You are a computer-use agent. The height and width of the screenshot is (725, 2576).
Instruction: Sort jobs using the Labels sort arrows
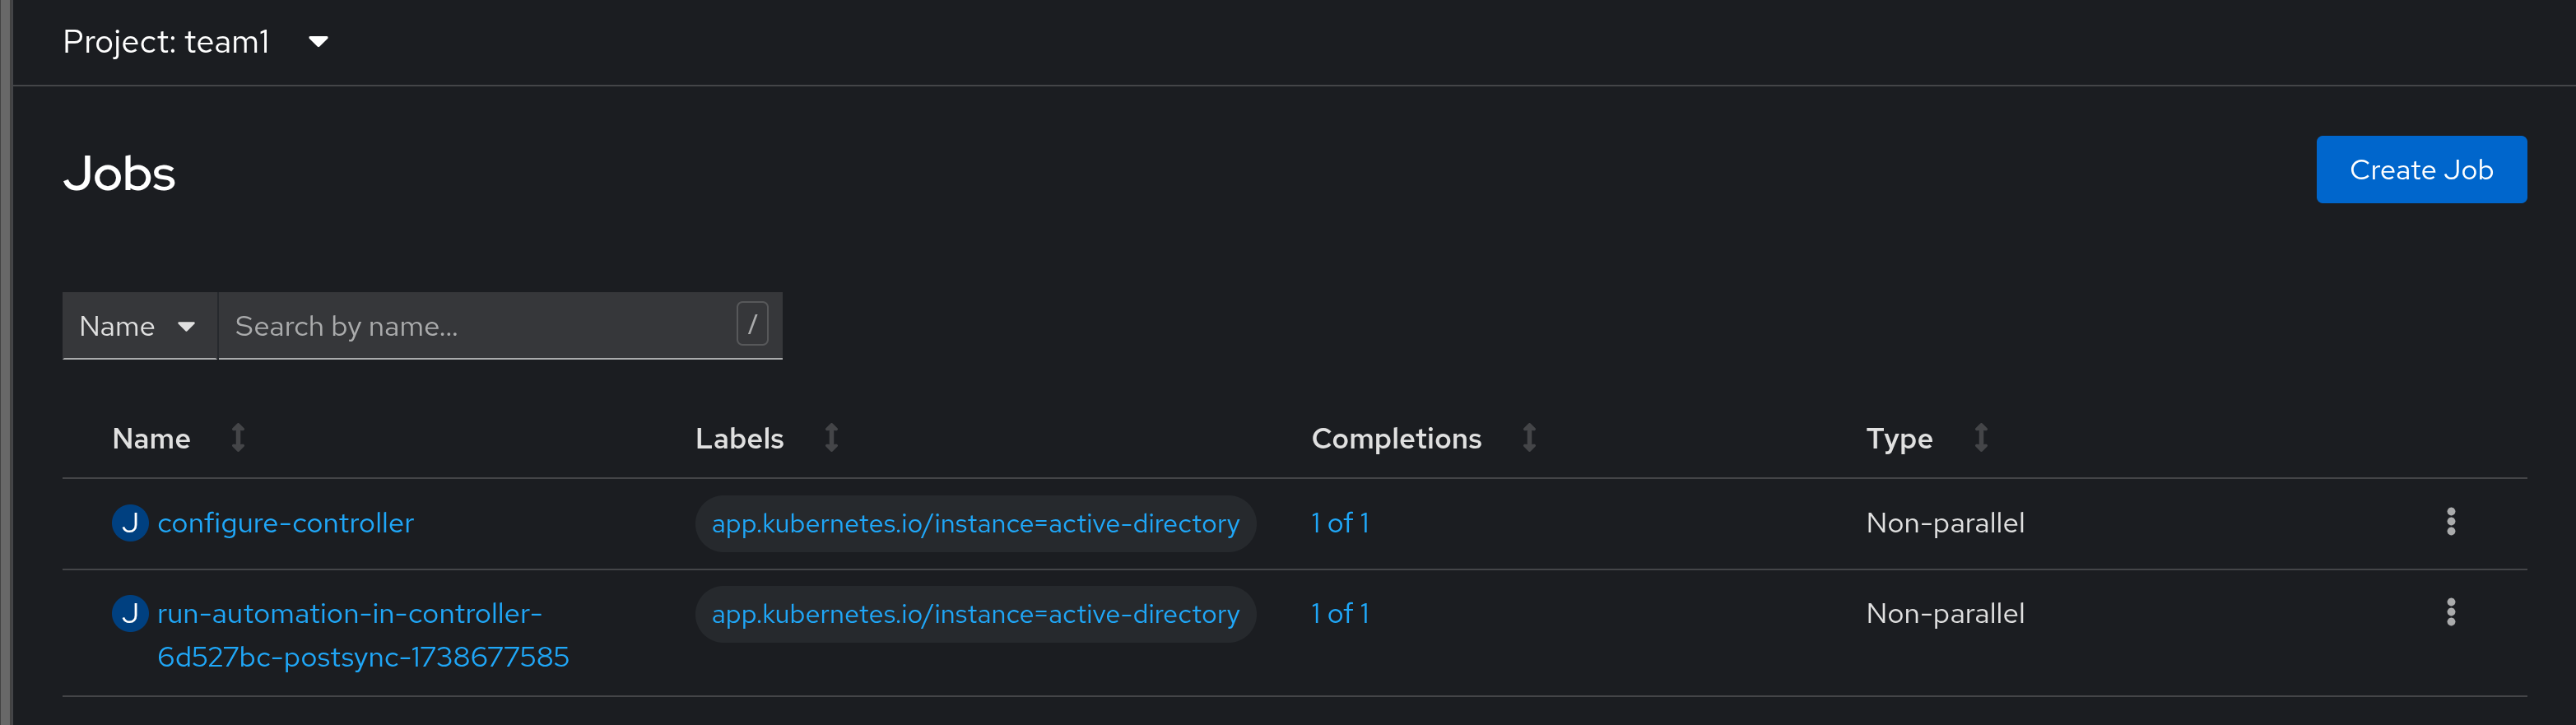click(831, 438)
